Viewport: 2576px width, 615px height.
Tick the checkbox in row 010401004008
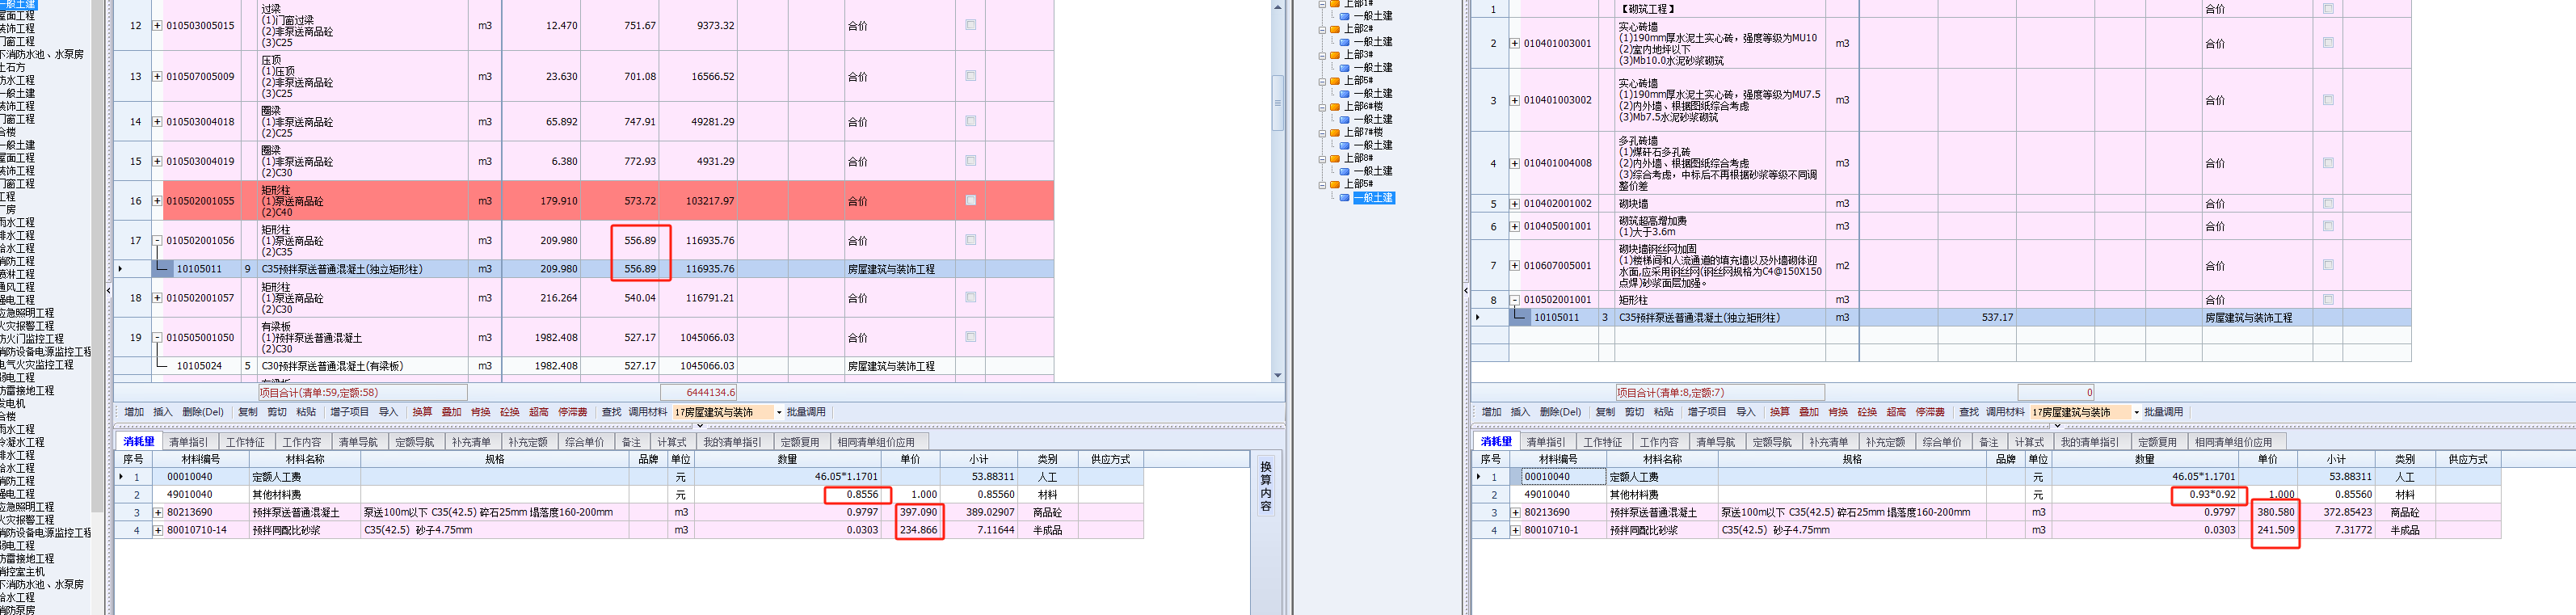[x=2328, y=163]
